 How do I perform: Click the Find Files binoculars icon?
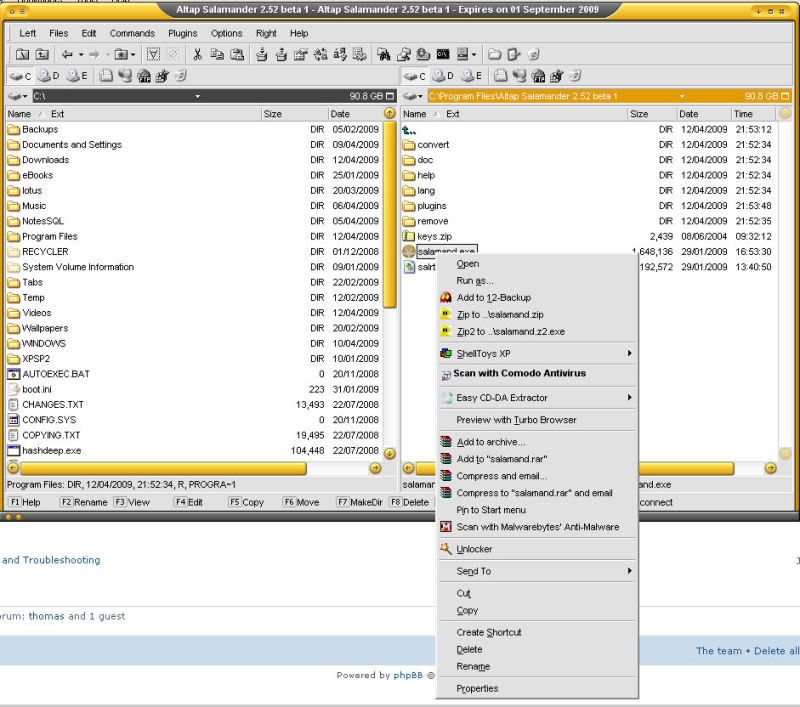pyautogui.click(x=384, y=54)
